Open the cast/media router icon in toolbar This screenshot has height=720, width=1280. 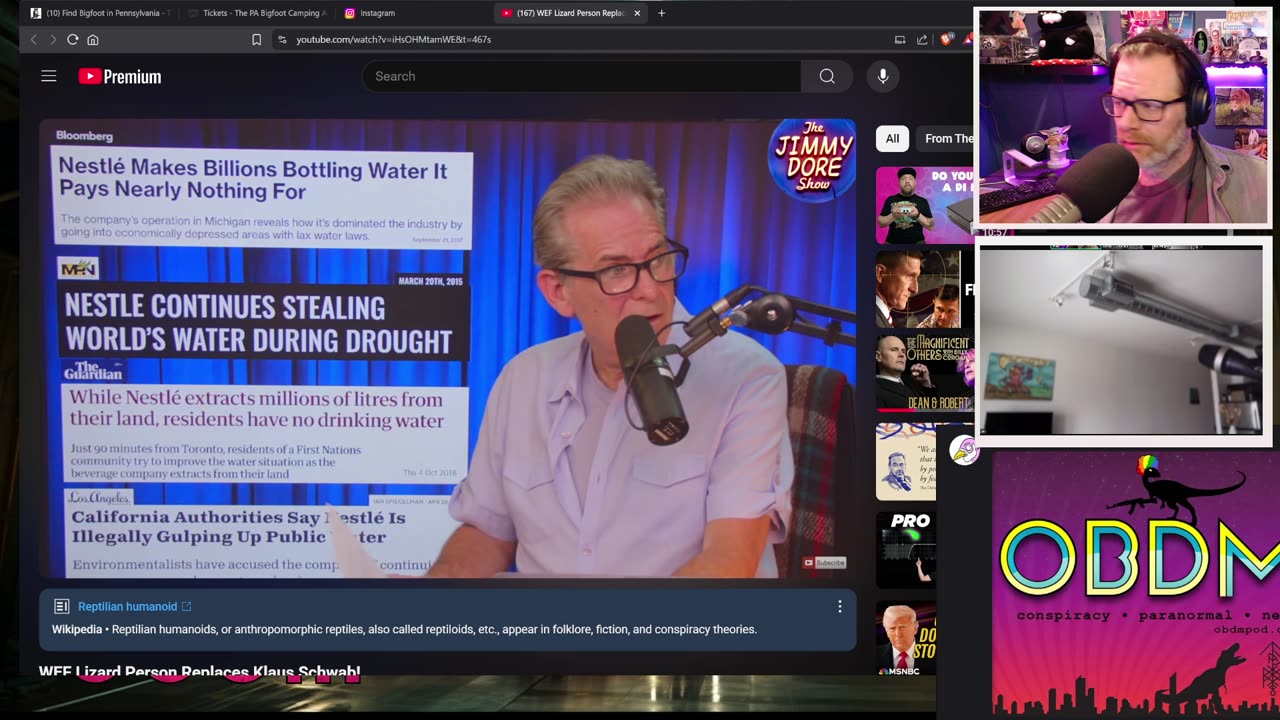point(900,39)
